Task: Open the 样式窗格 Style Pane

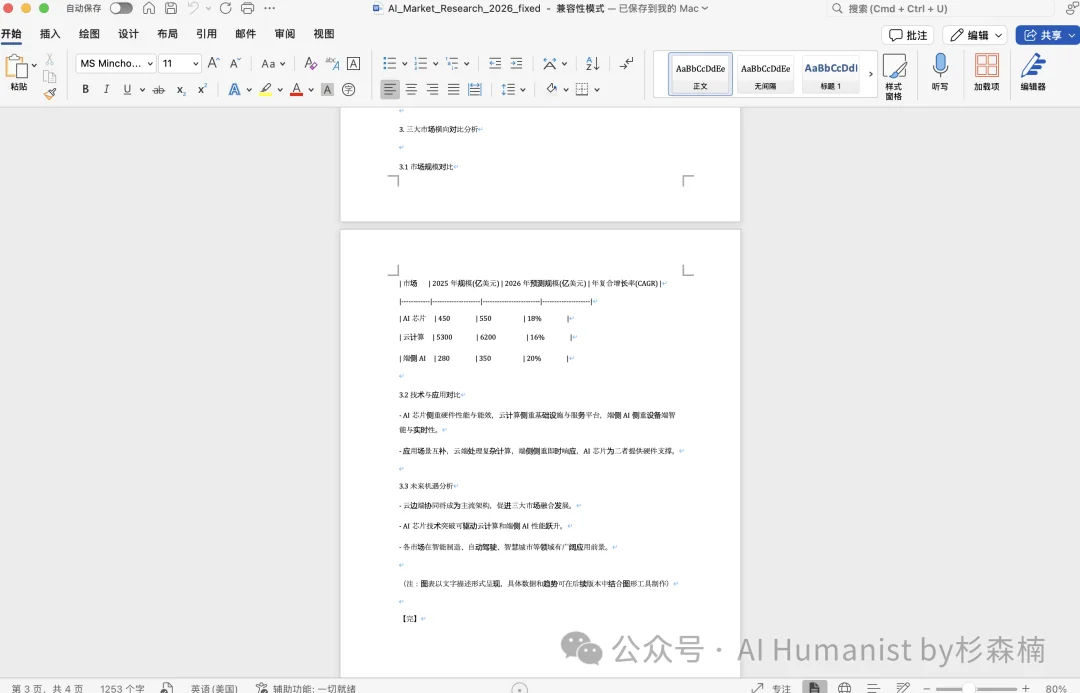Action: (895, 73)
